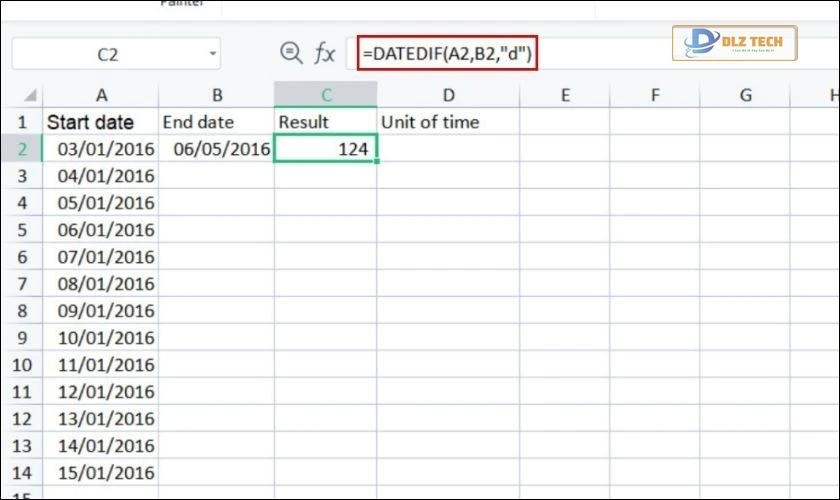Select the cell containing 12/01/2016
Screen dimensions: 840x500
tap(101, 392)
